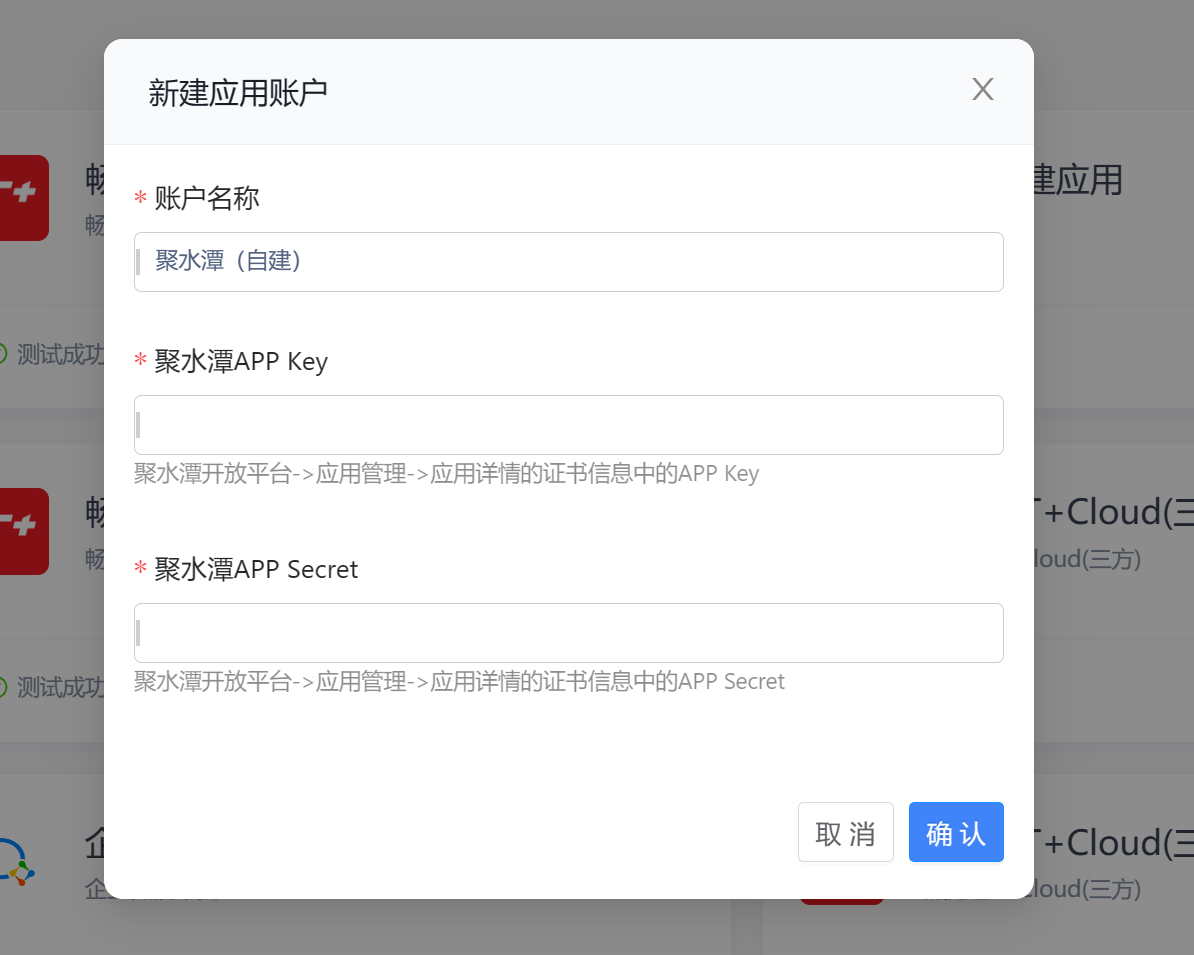Image resolution: width=1194 pixels, height=955 pixels.
Task: Click the red asterisk beside 聚水潭APP Secret
Action: coord(140,568)
